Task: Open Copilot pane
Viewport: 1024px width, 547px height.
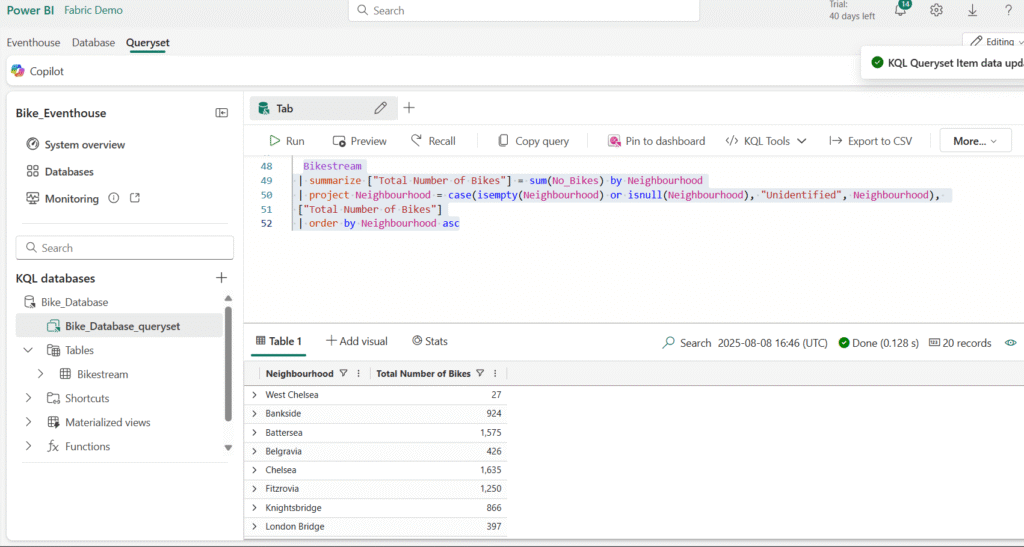Action: tap(38, 71)
